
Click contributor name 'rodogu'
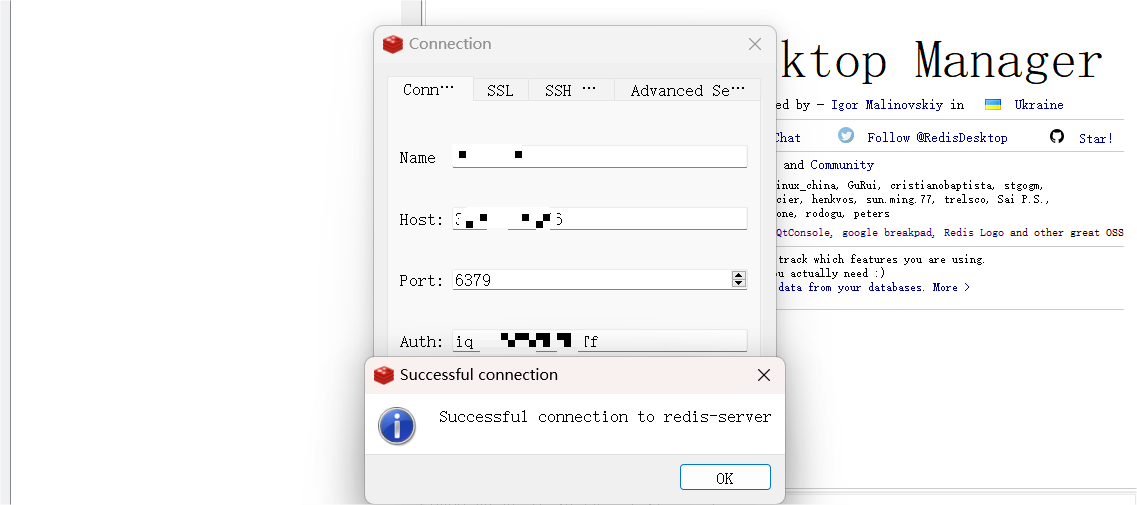tap(824, 214)
